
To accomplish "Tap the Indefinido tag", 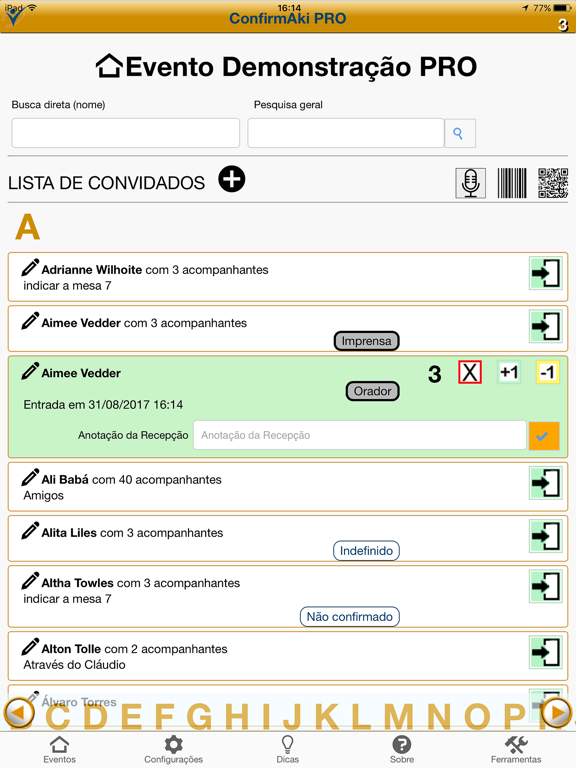I will point(366,551).
